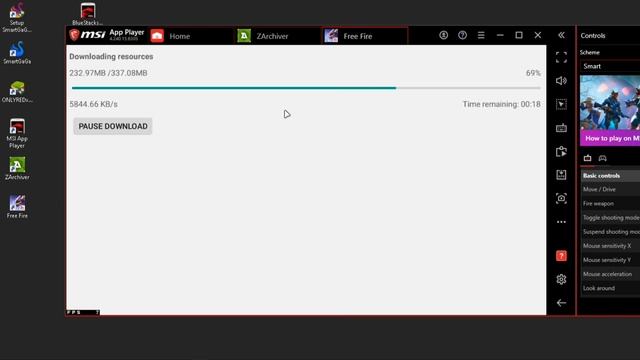Screen dimensions: 640x360
Task: Open settings gear in the sidebar
Action: (x=561, y=279)
